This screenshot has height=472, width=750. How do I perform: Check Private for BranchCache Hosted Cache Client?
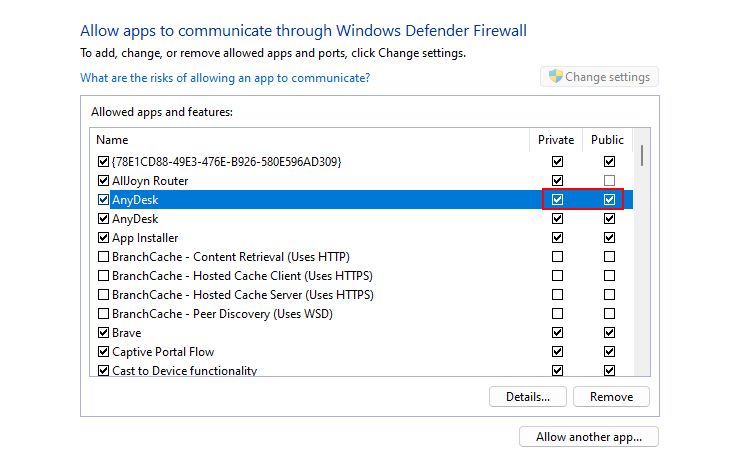(557, 276)
